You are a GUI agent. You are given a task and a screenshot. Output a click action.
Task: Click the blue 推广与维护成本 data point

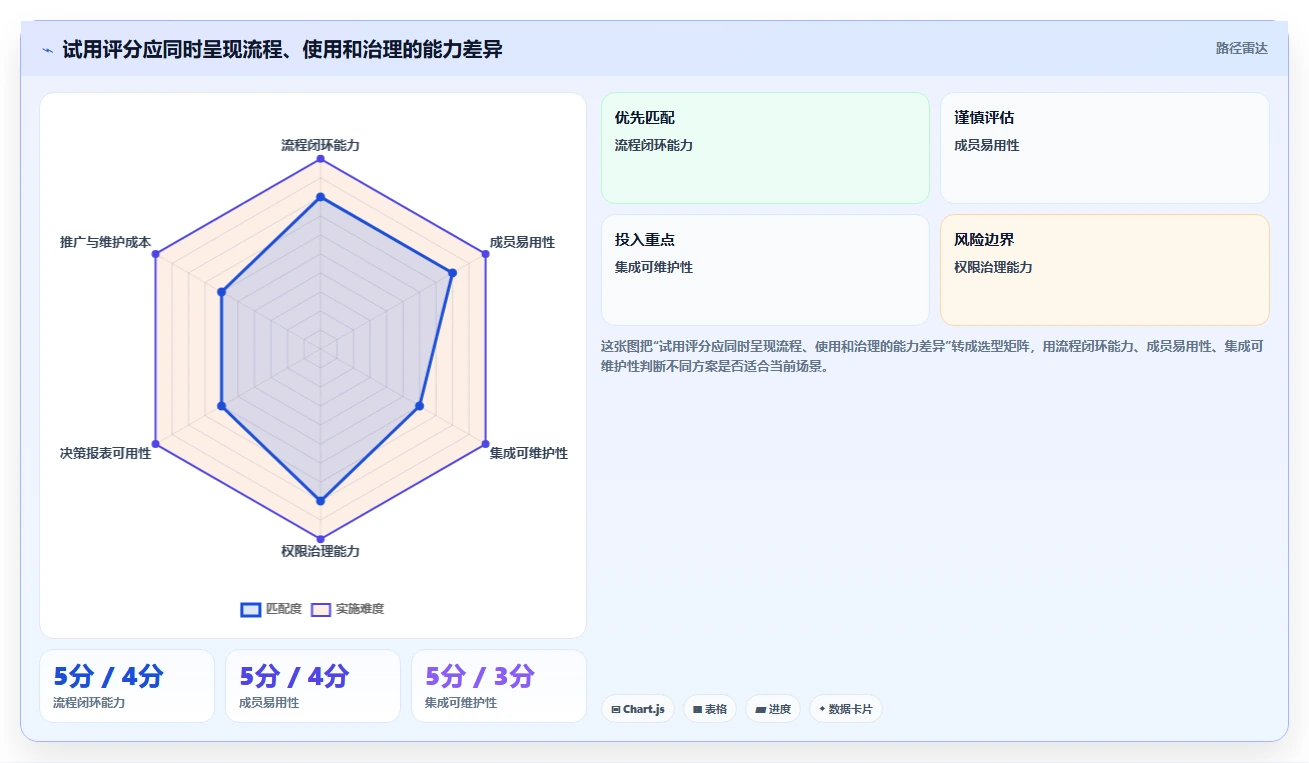[221, 292]
